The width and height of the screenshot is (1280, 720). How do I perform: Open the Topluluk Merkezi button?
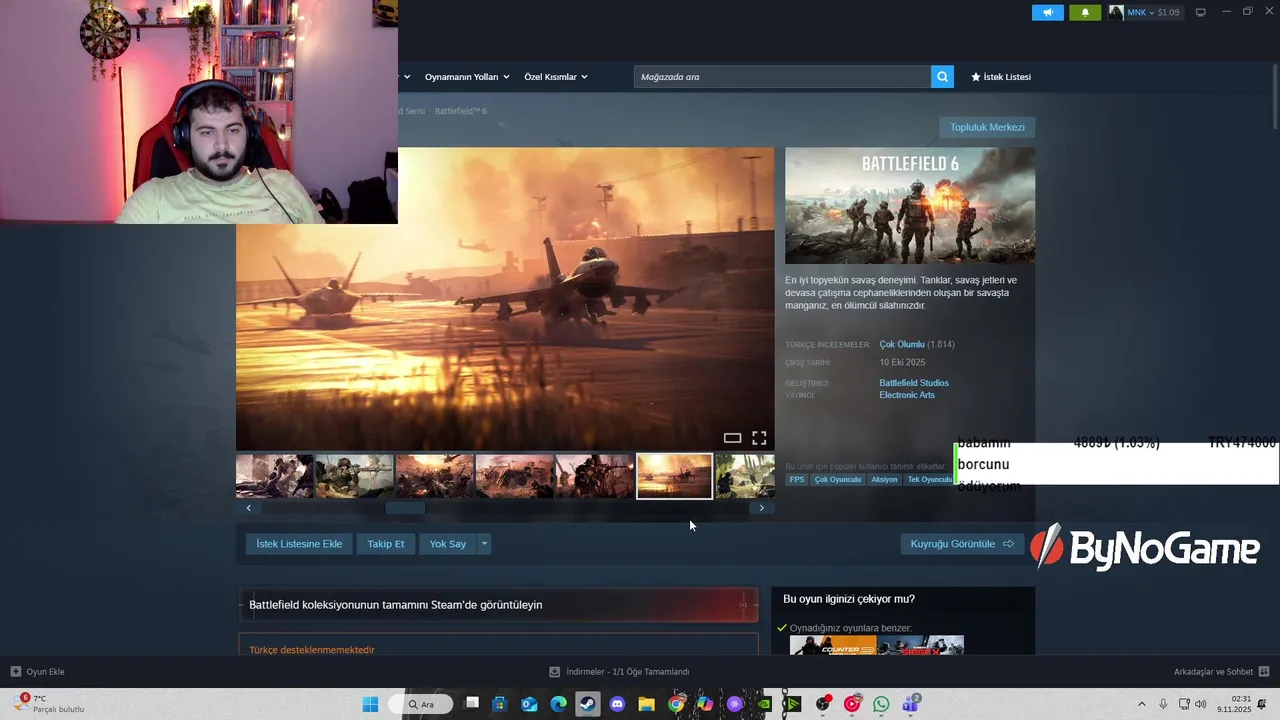point(987,127)
